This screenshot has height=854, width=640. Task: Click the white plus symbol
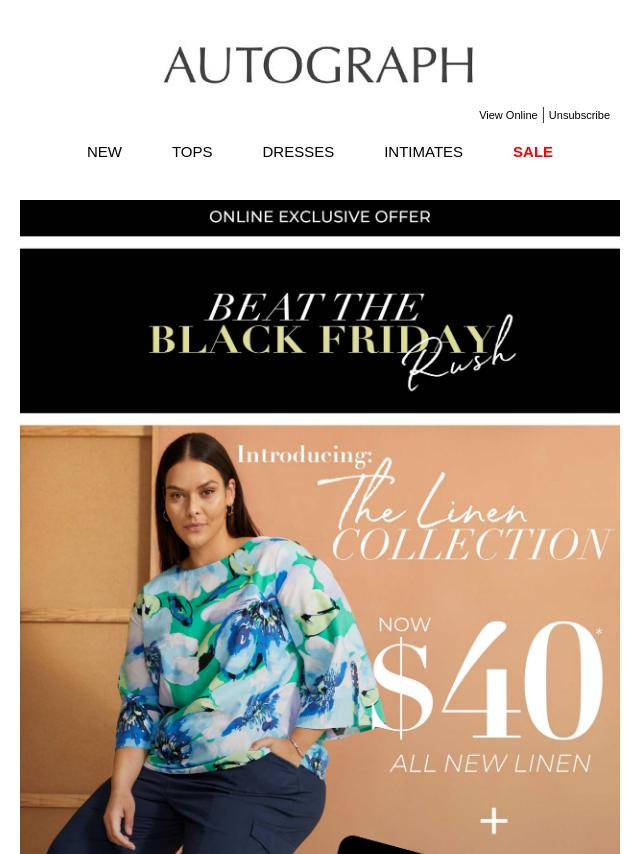click(x=494, y=821)
